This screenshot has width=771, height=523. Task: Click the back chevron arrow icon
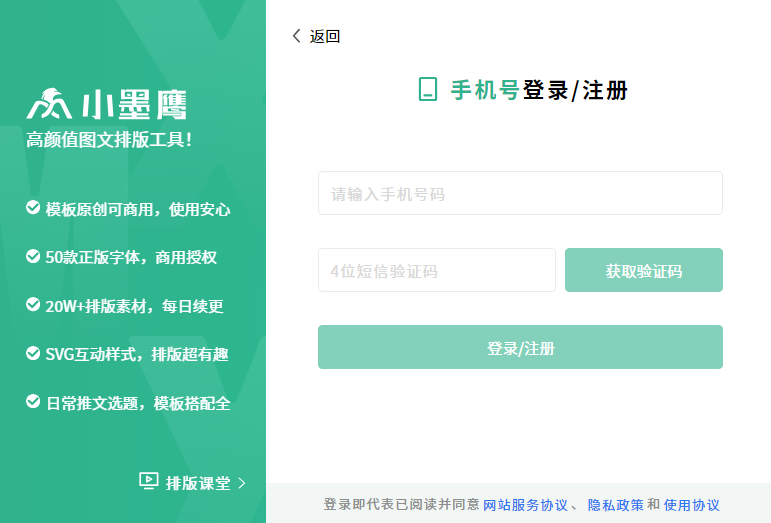coord(297,36)
